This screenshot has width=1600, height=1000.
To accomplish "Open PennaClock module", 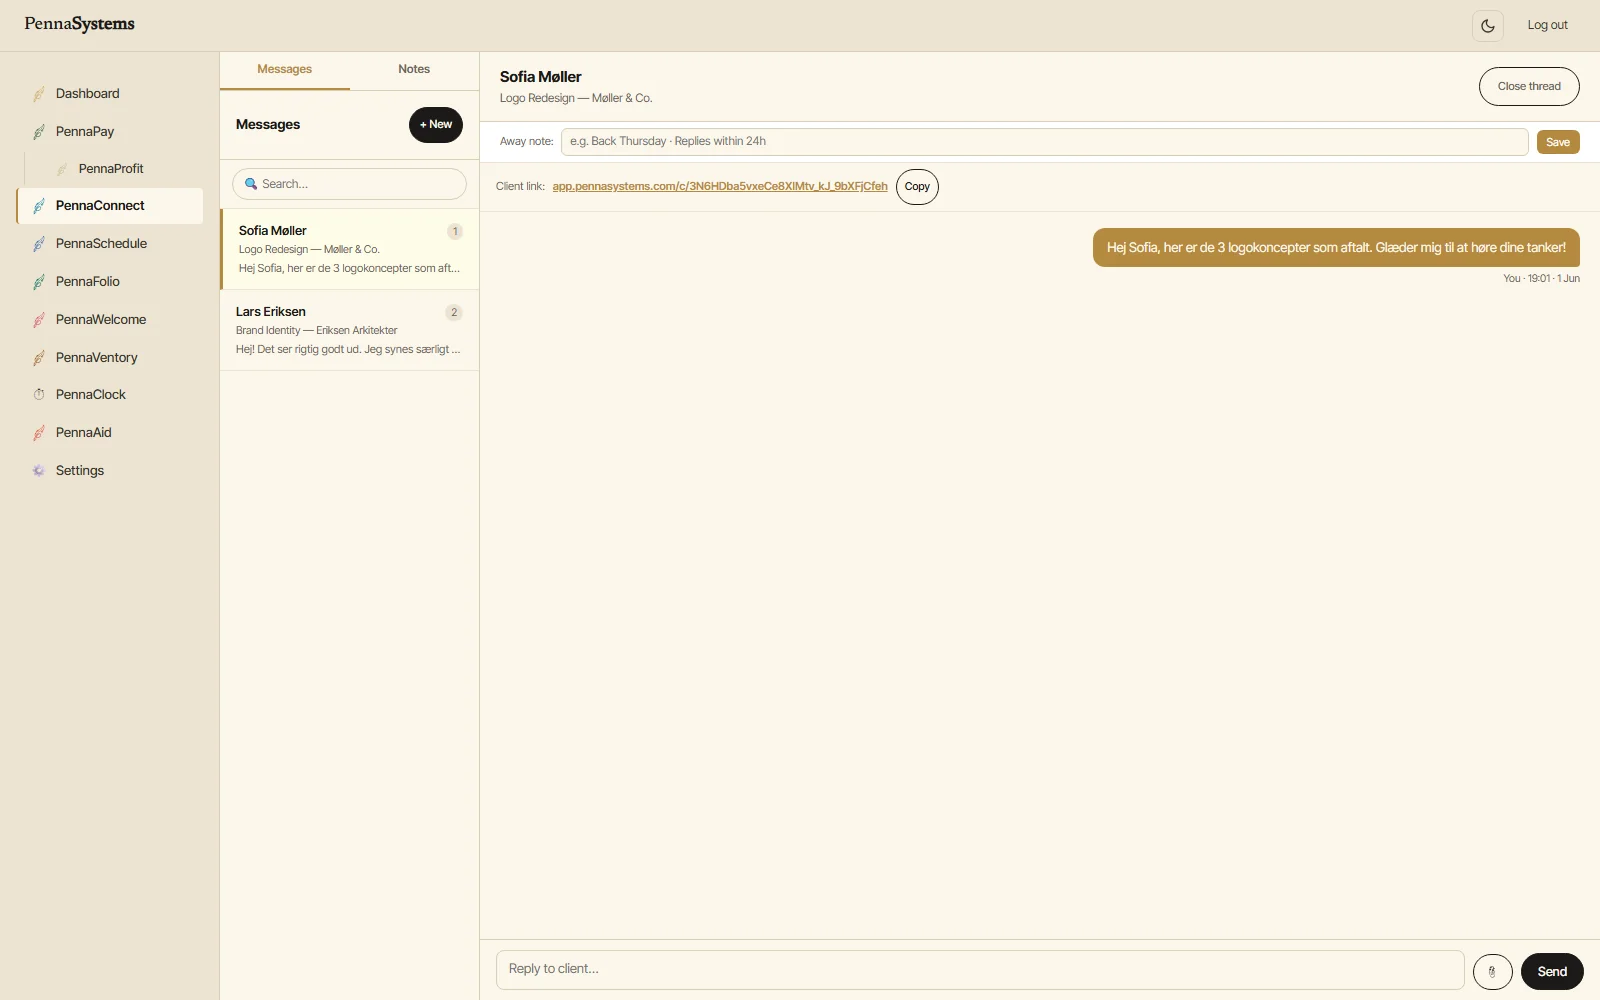I will [110, 395].
